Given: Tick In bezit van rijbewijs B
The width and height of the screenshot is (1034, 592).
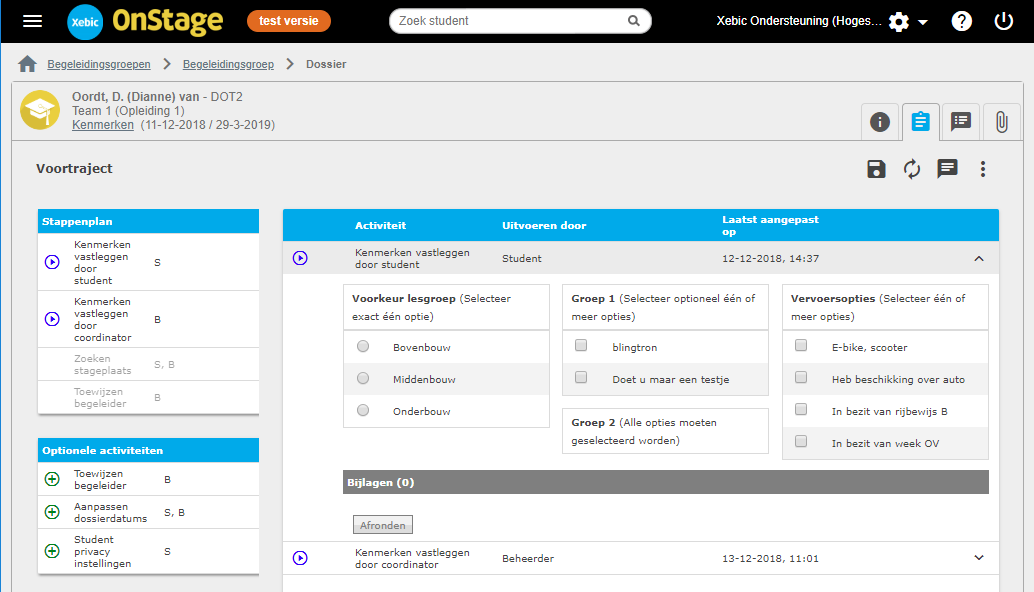Looking at the screenshot, I should (x=801, y=409).
